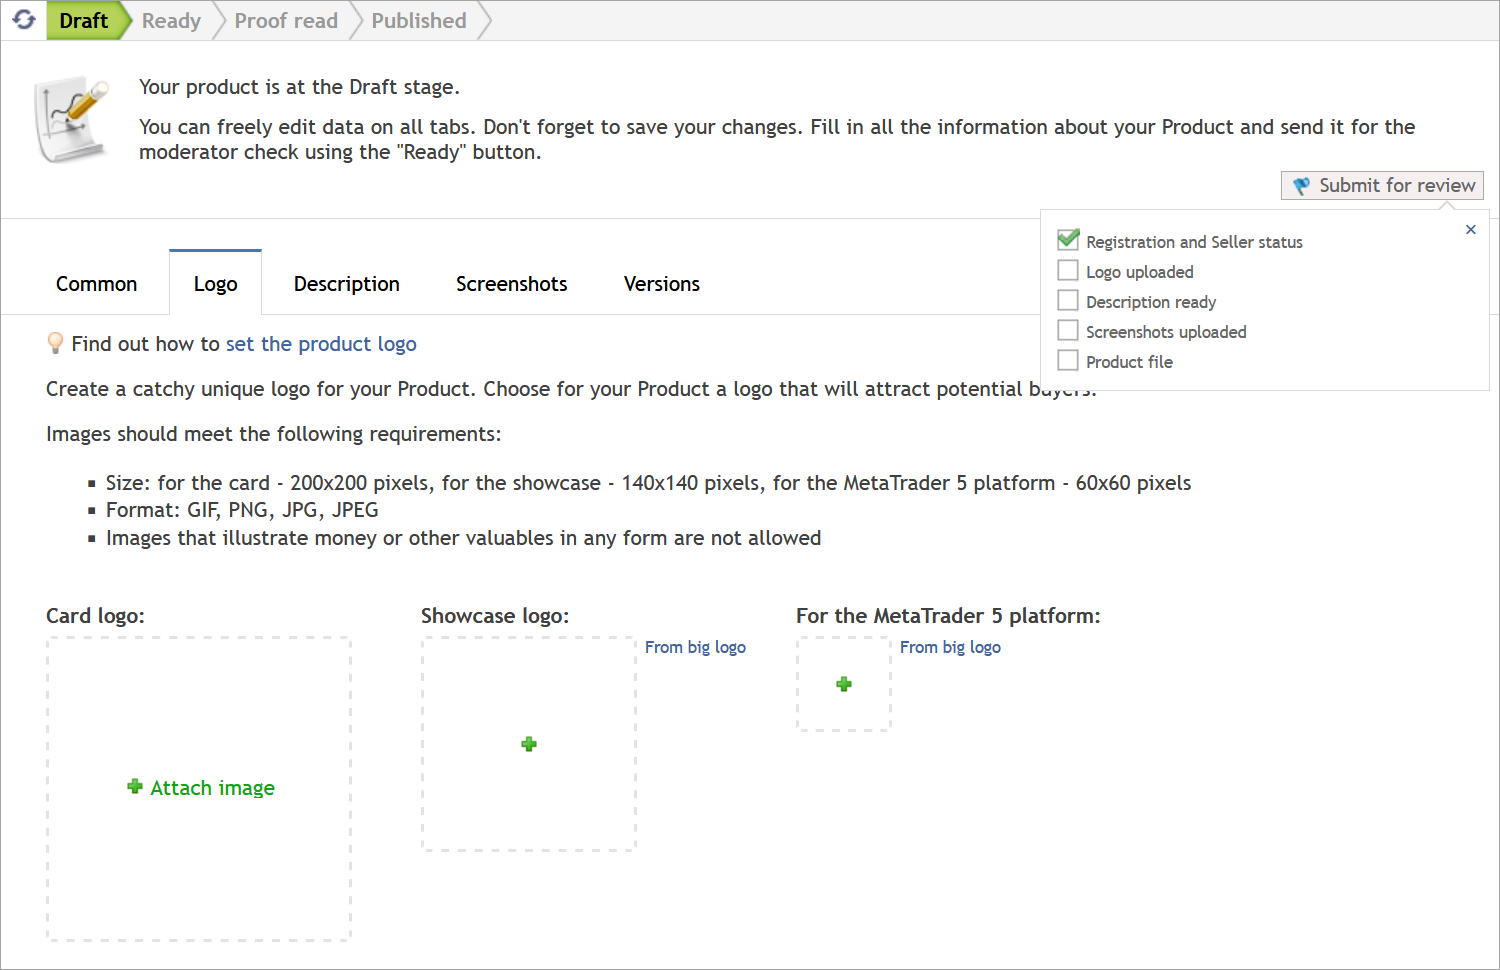Open the Description tab
Screen dimensions: 1500x970
[346, 284]
